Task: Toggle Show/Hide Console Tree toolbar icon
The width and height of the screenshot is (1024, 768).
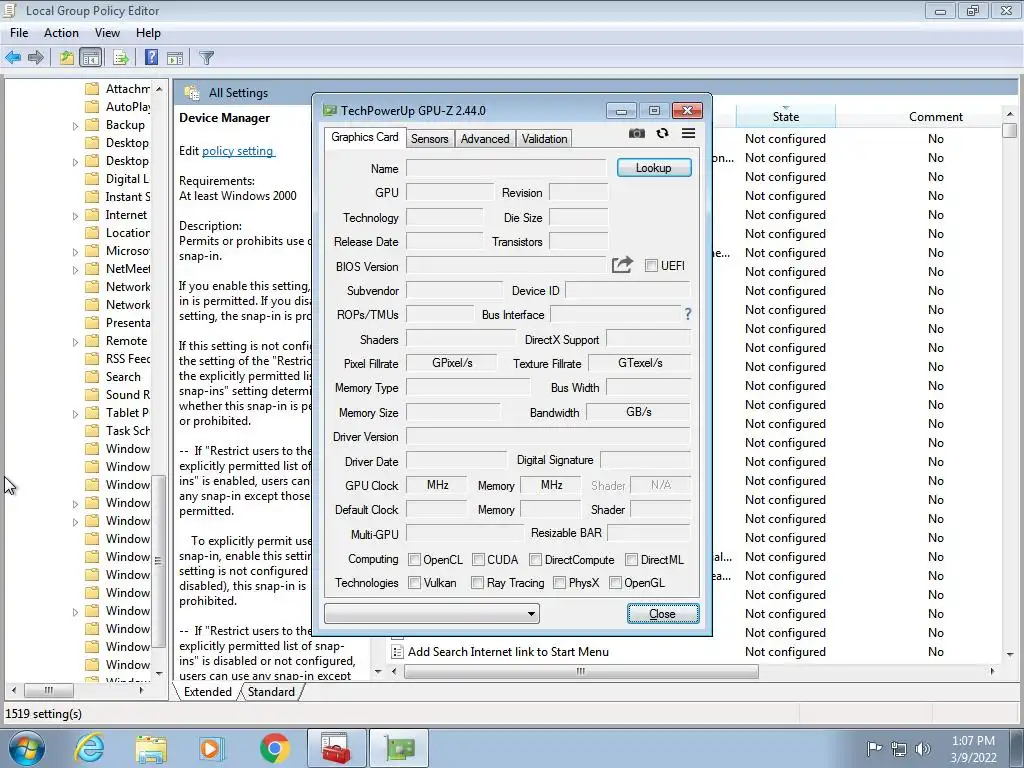Action: click(x=91, y=57)
